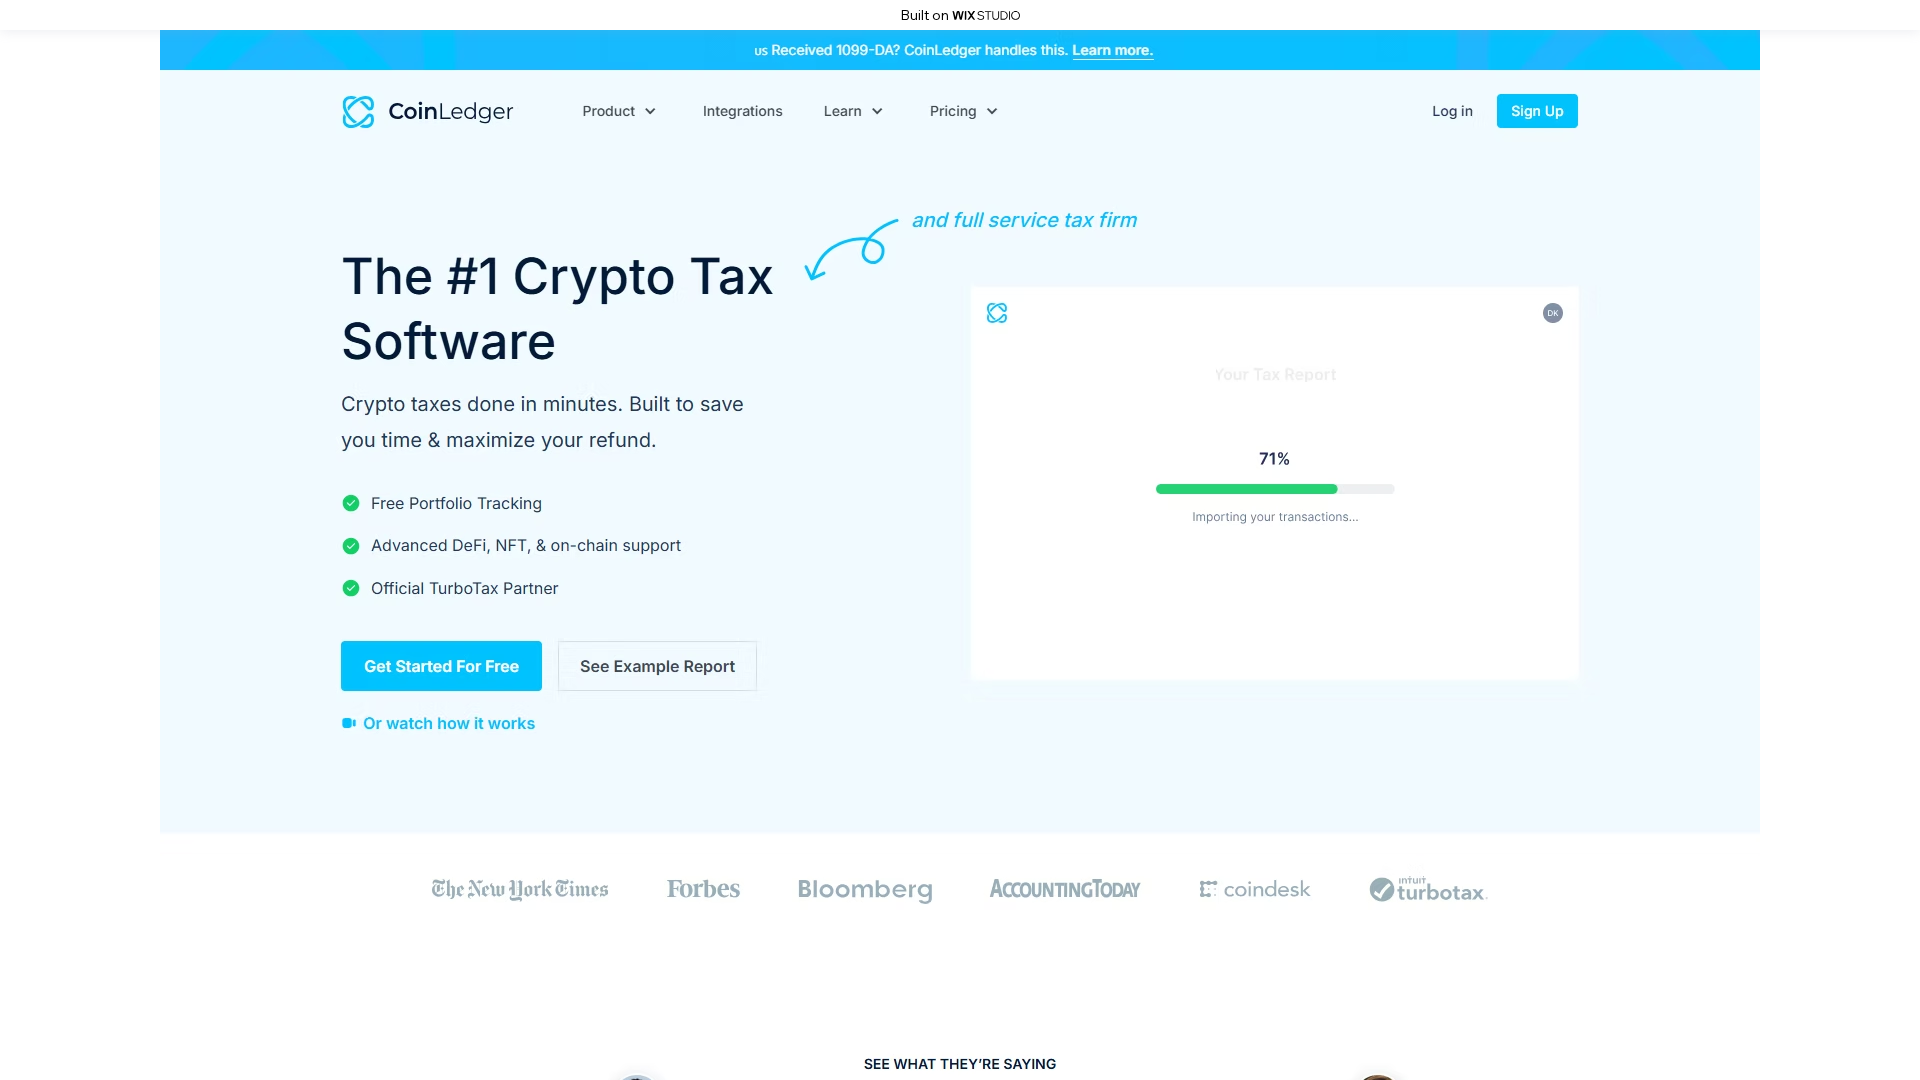Click the Importing your transactions text

pos(1275,517)
